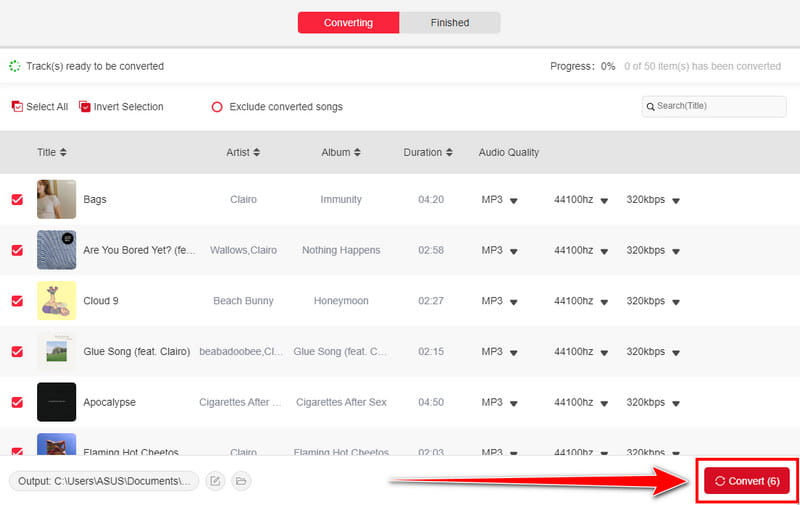Click the Bags album cover thumbnail
Screen dimensions: 800x505
[x=56, y=199]
